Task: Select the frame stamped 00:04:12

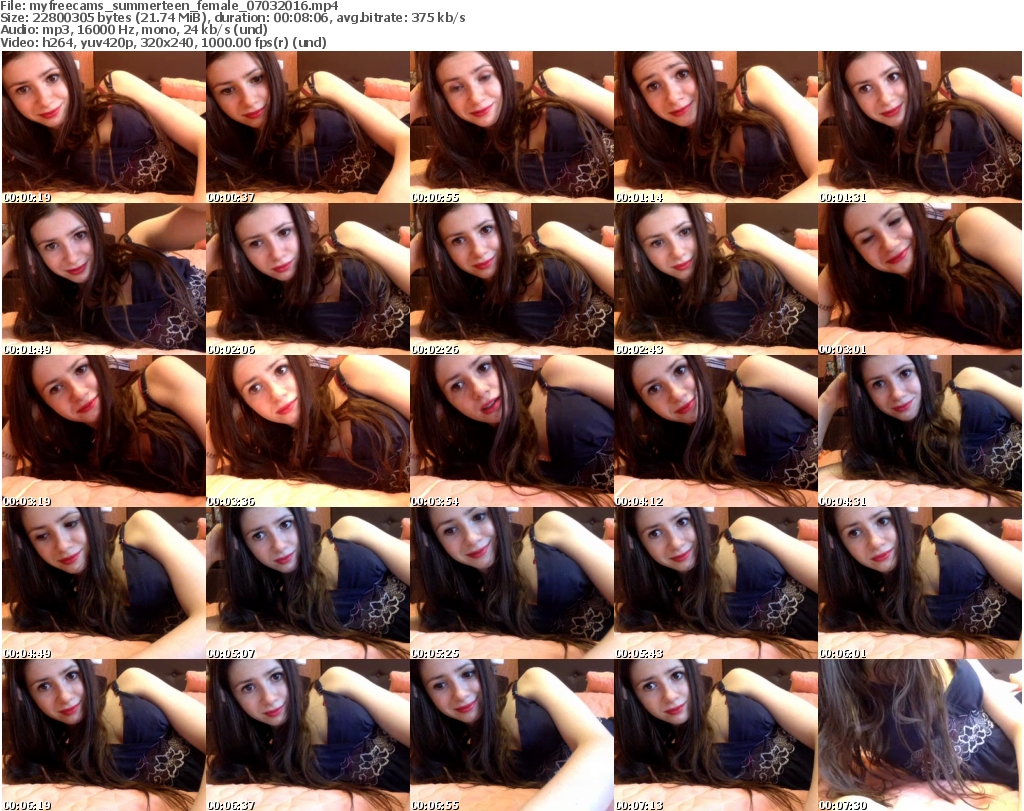Action: [716, 432]
